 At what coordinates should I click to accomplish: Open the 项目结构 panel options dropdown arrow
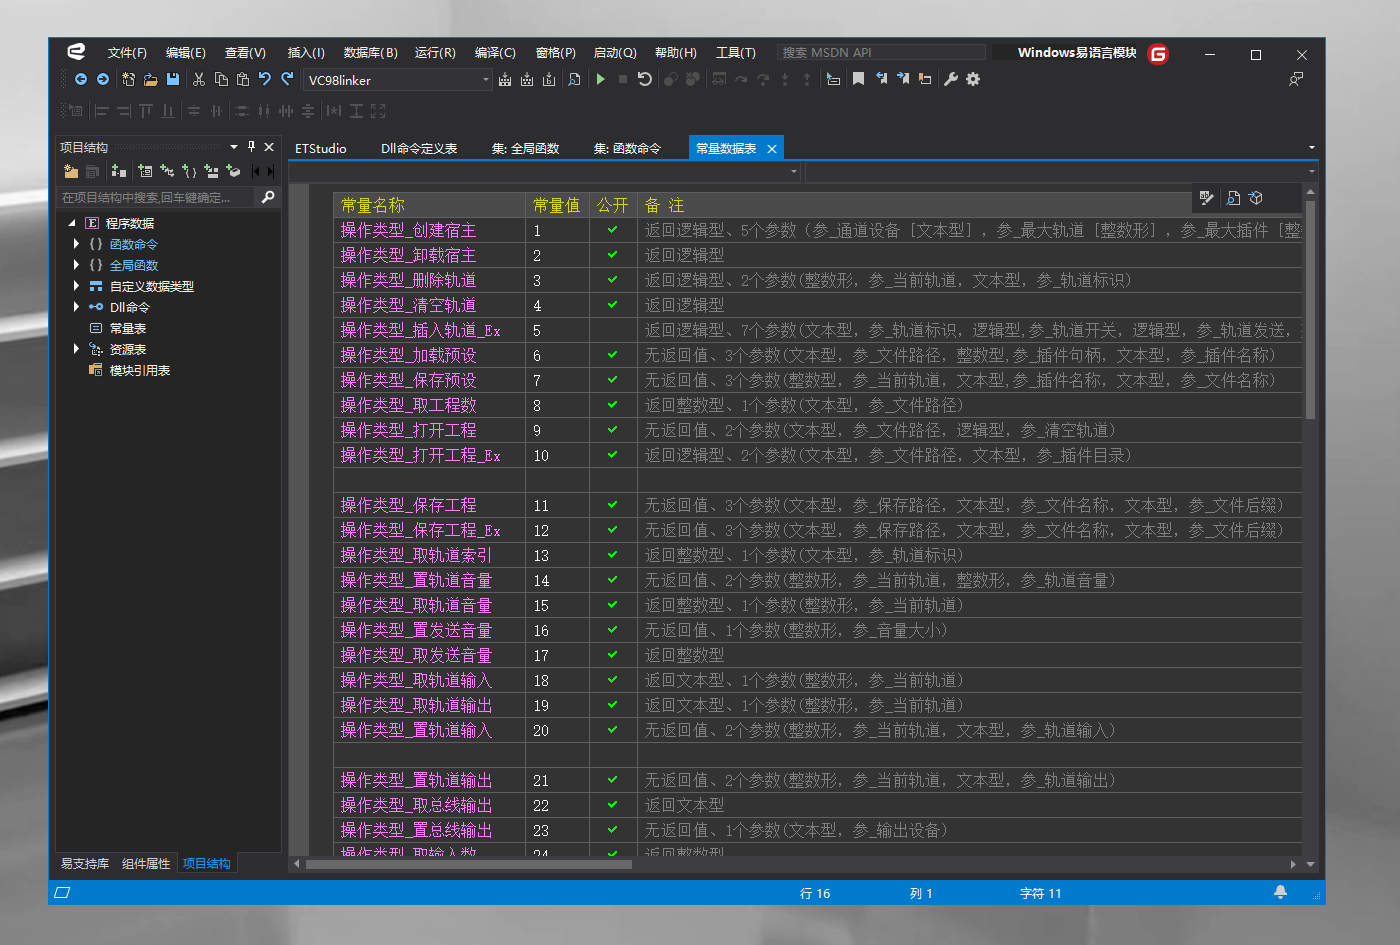(234, 147)
